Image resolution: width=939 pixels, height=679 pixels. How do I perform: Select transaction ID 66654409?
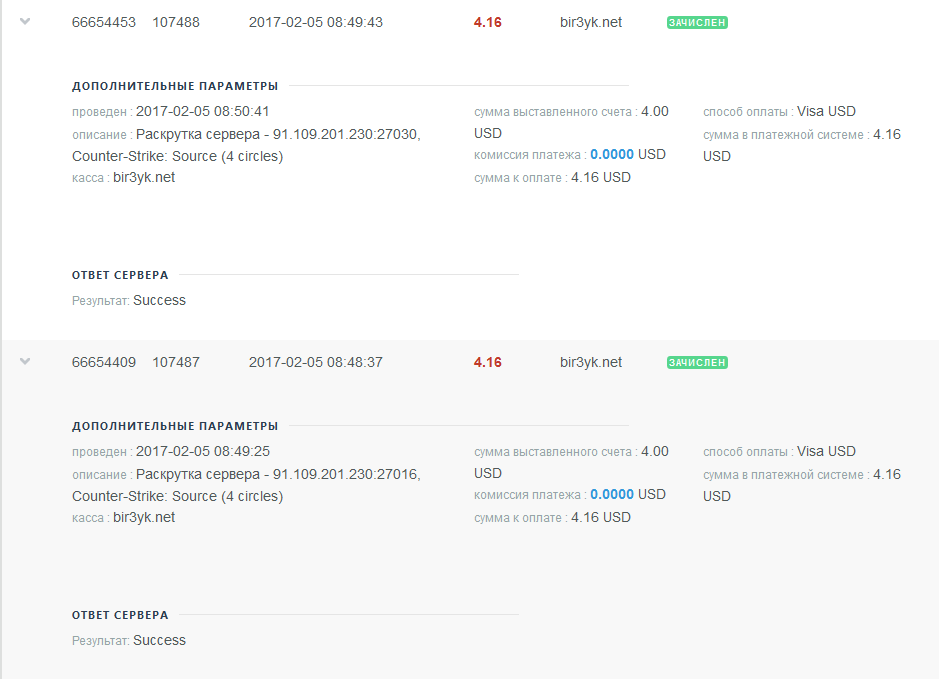[104, 362]
